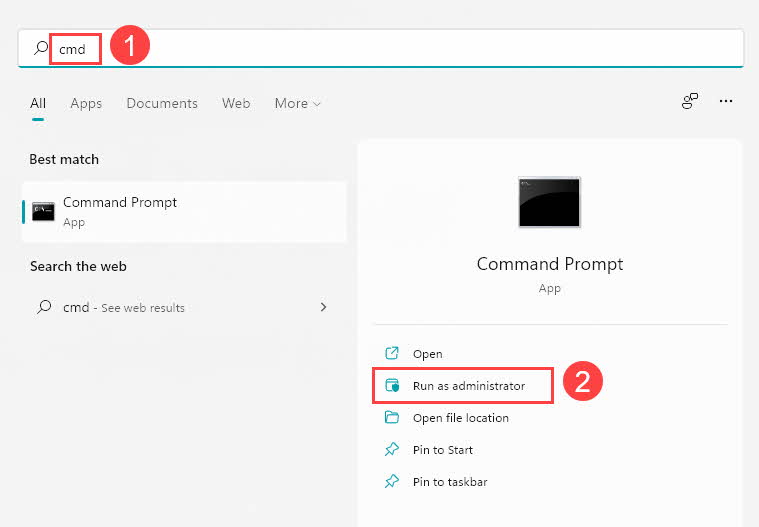Click the Open file location folder icon
The width and height of the screenshot is (759, 527).
pos(392,418)
